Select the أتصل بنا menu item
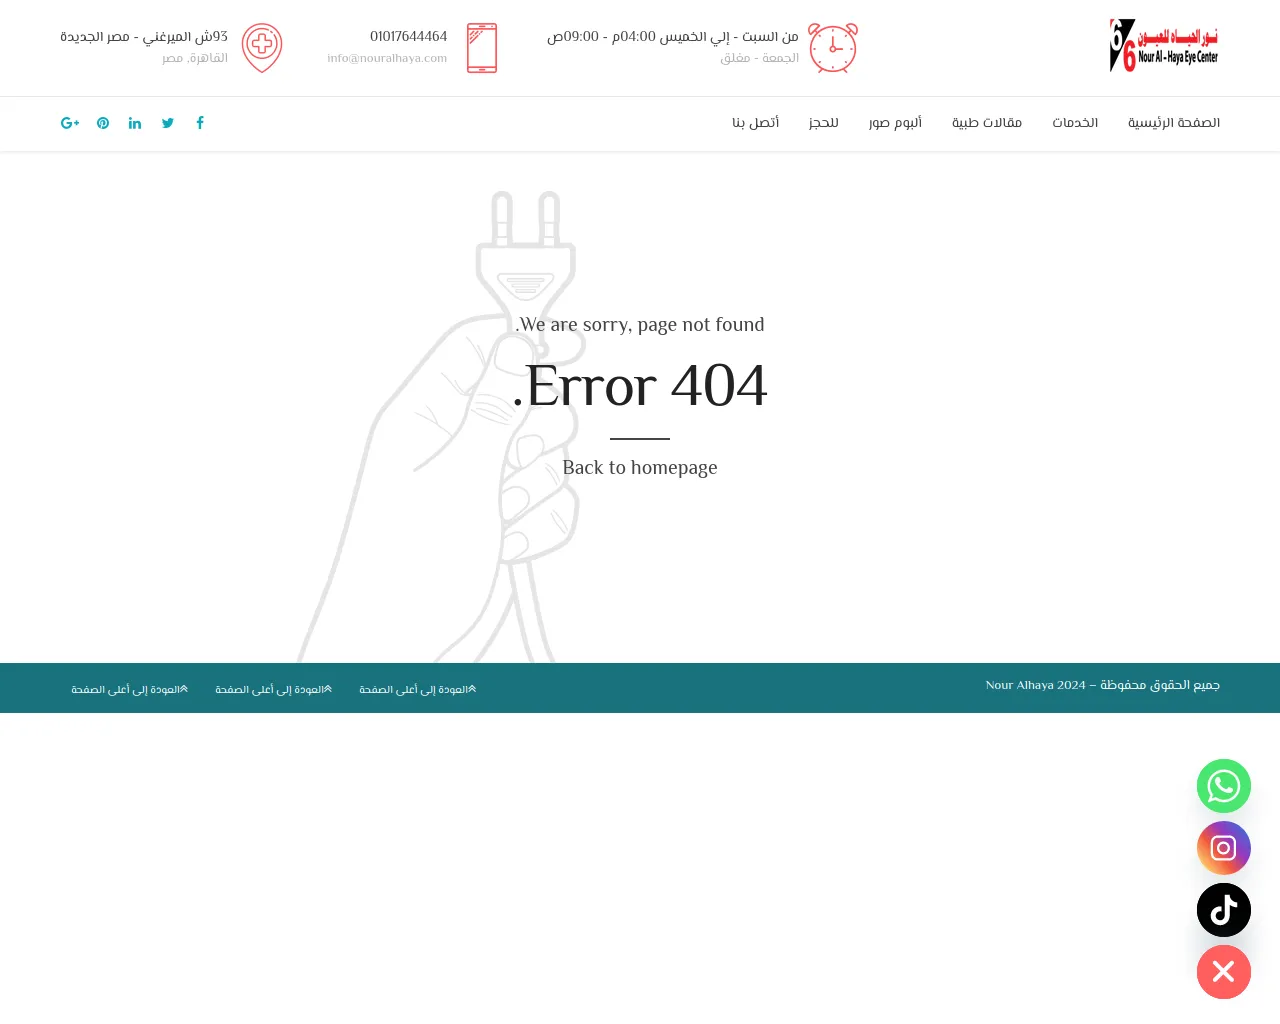This screenshot has height=1024, width=1280. [755, 123]
